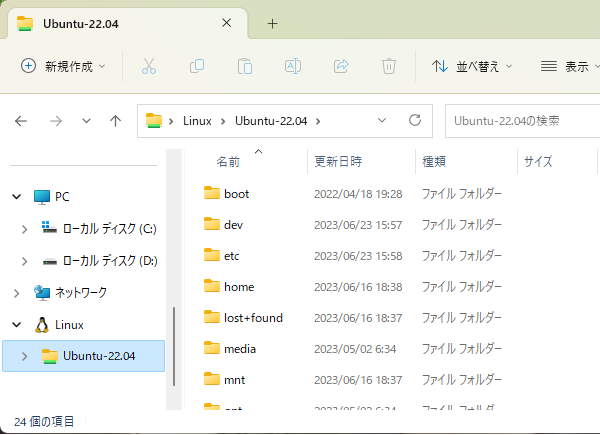Screen dimensions: 600x435
Task: Collapse the Linux tree node
Action: click(x=16, y=325)
